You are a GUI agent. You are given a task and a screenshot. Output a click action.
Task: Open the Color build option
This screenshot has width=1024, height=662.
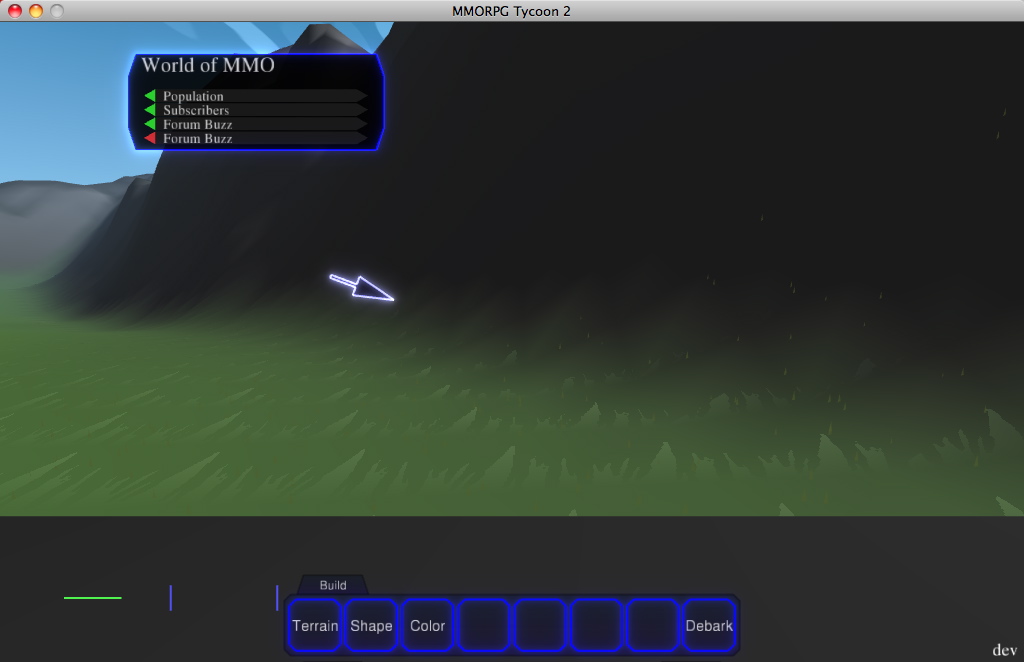428,625
